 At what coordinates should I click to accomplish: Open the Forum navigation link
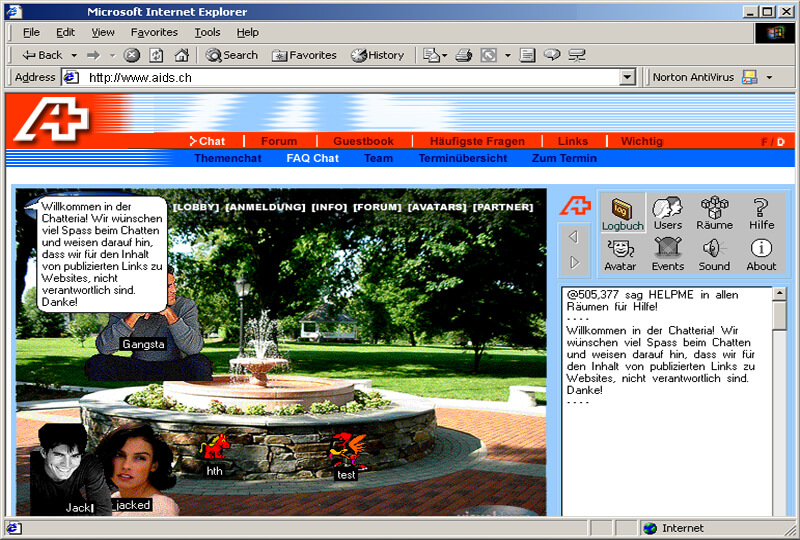[x=279, y=141]
